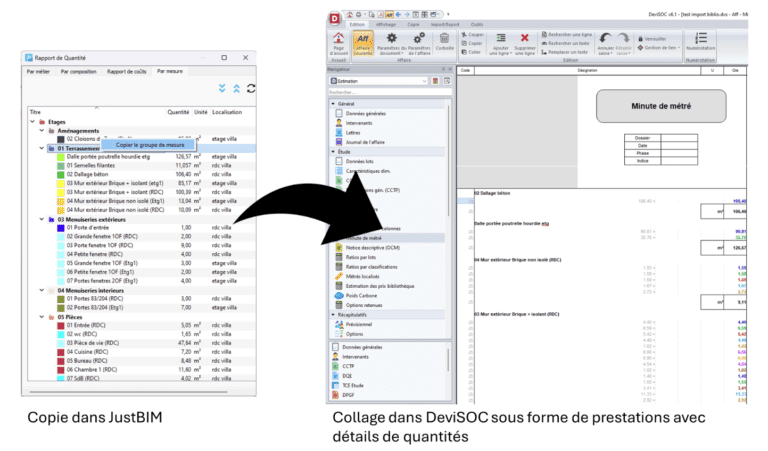The height and width of the screenshot is (451, 768).
Task: Collapse 03 Menuiseries extérieures group
Action: pyautogui.click(x=42, y=219)
